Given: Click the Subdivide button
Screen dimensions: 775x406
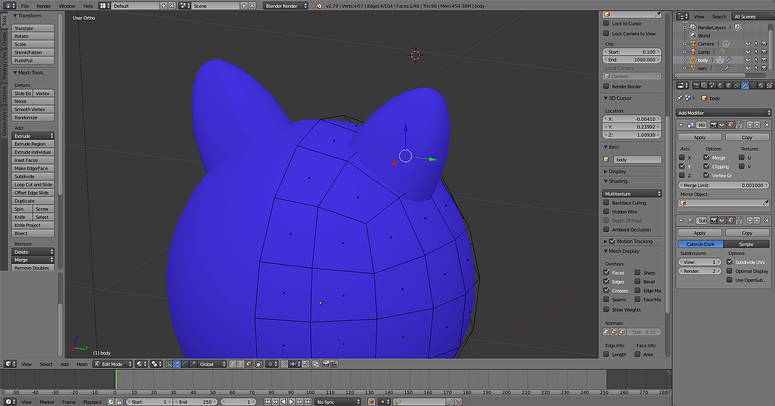Looking at the screenshot, I should [x=33, y=176].
